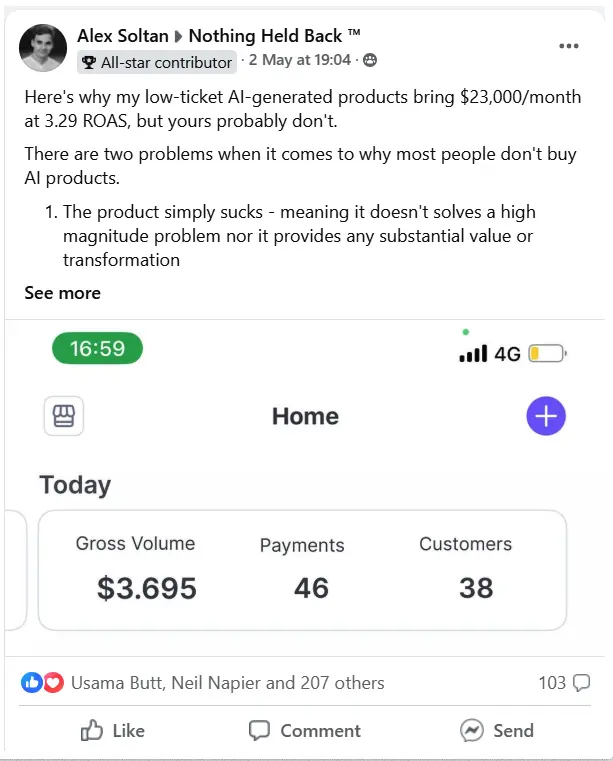Viewport: 613px width, 761px height.
Task: Click the red heart reaction icon
Action: (54, 683)
